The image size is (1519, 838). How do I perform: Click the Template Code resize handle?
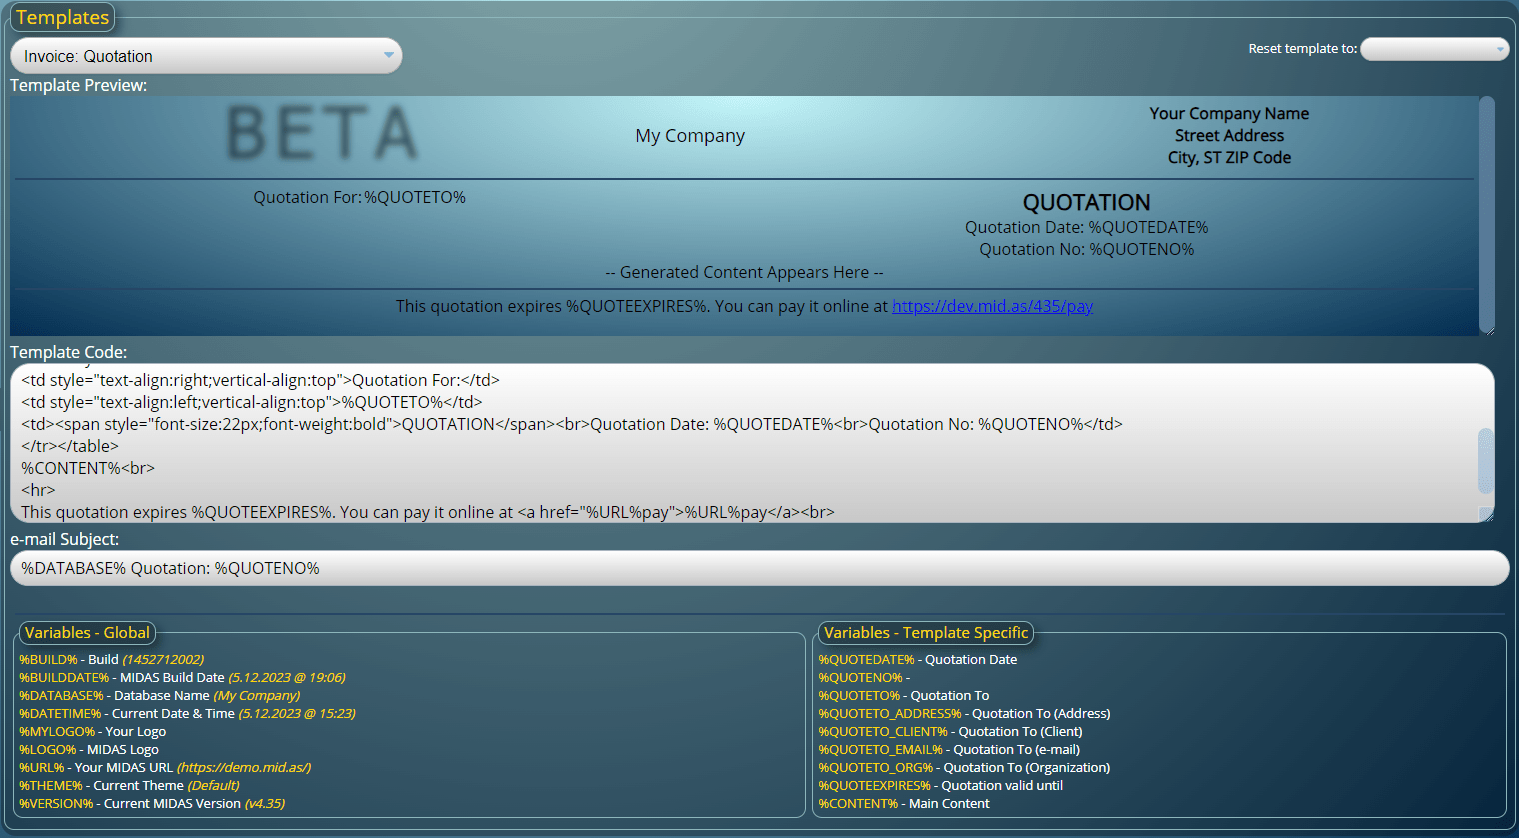coord(1487,515)
